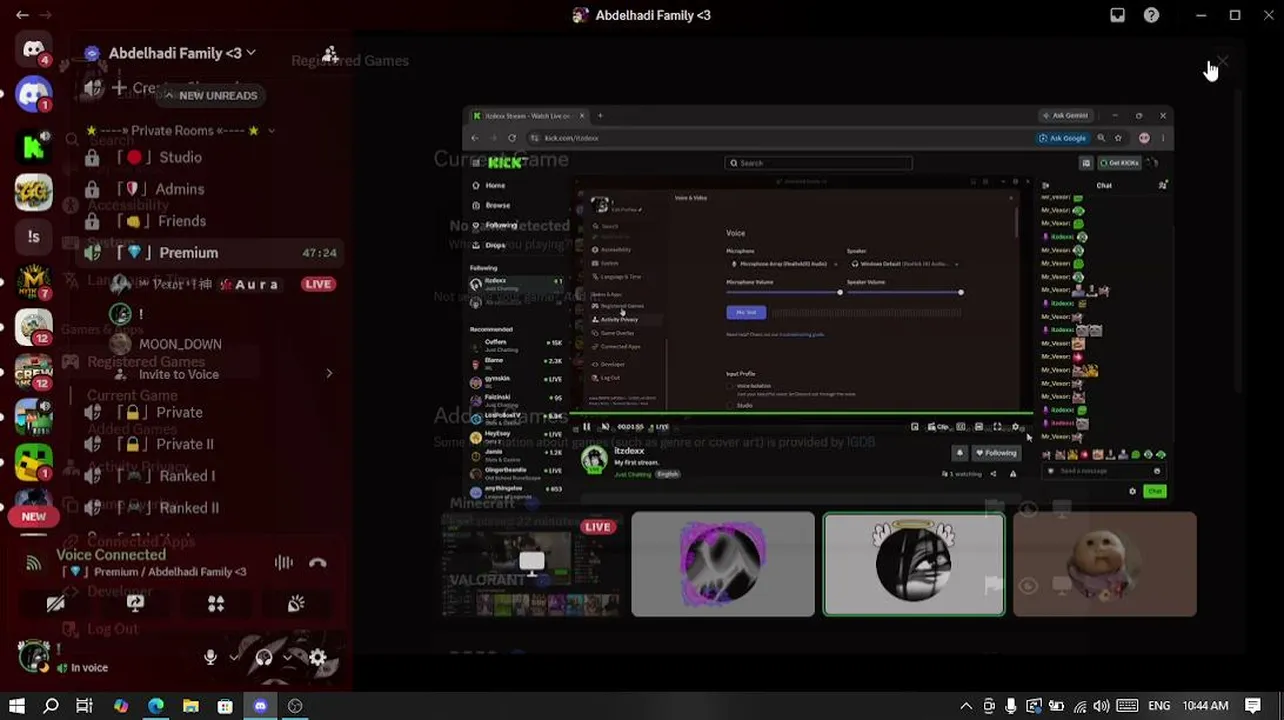Go back with the title bar arrow
1284x720 pixels.
(x=22, y=15)
